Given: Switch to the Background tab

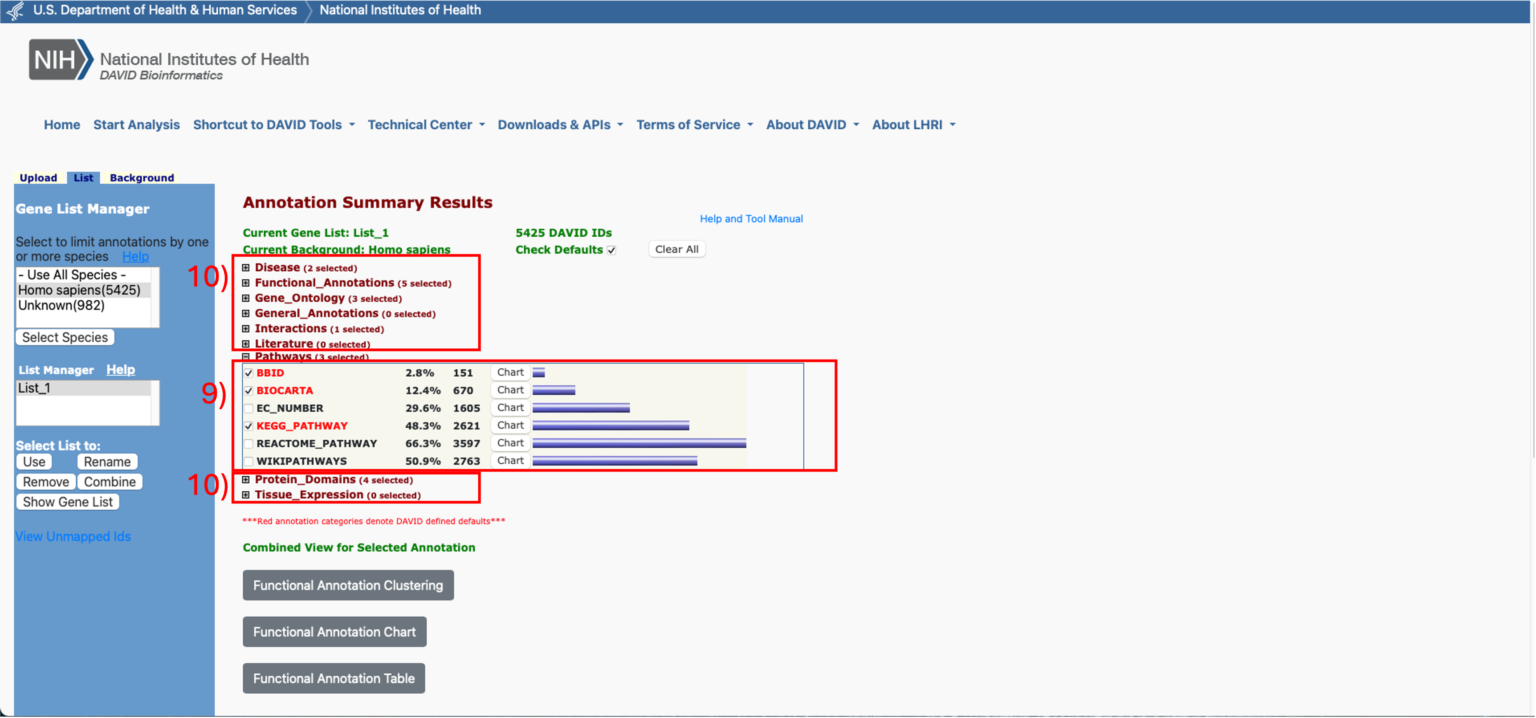Looking at the screenshot, I should pos(142,178).
